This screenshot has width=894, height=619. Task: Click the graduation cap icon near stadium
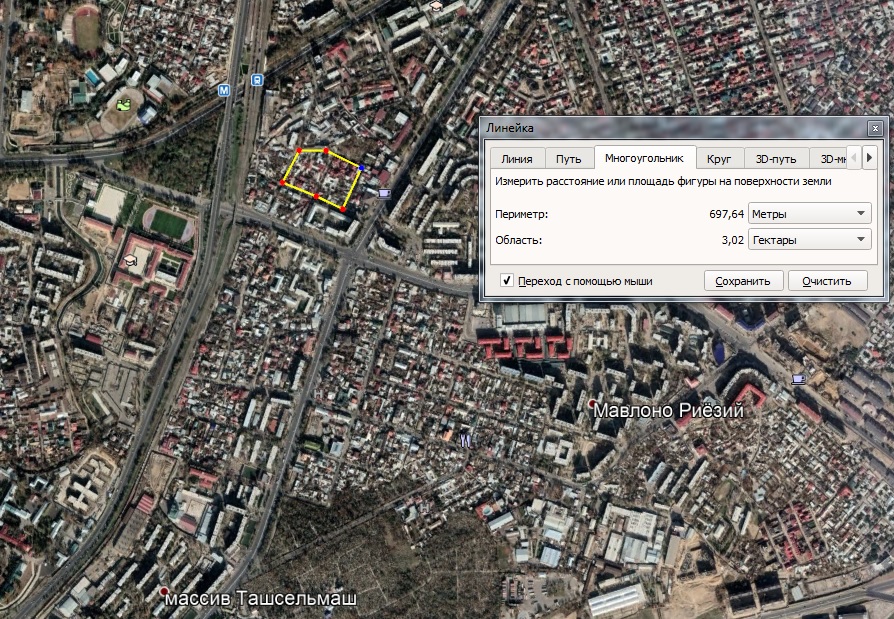pos(129,261)
